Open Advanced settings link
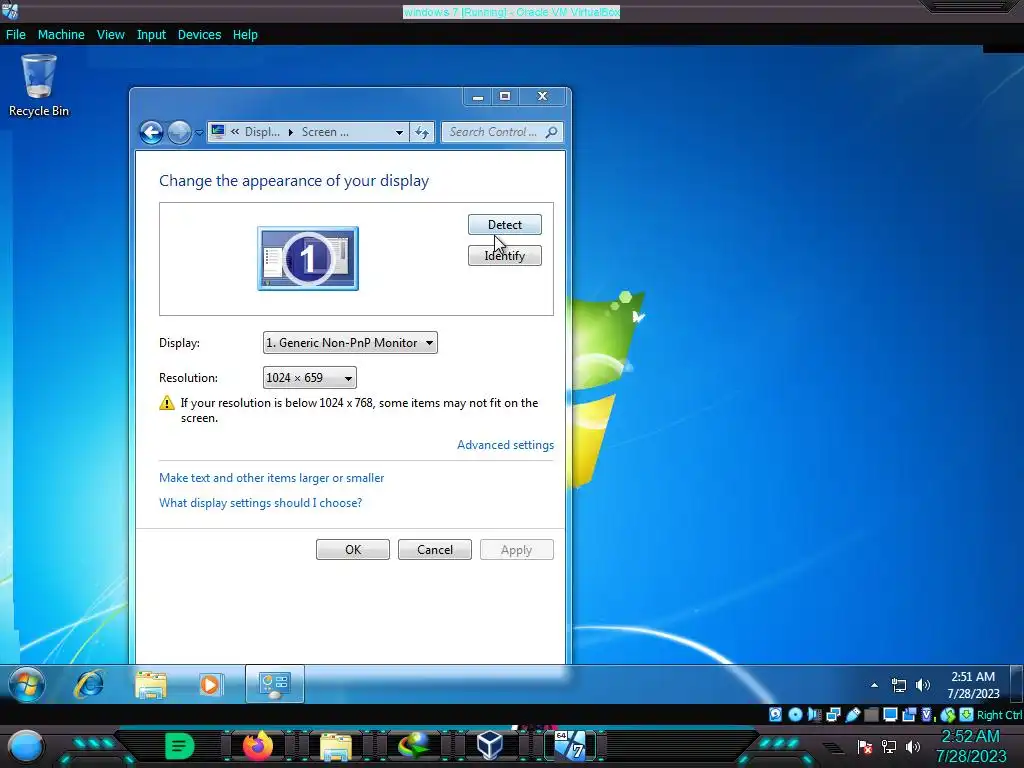Image resolution: width=1024 pixels, height=768 pixels. click(505, 445)
